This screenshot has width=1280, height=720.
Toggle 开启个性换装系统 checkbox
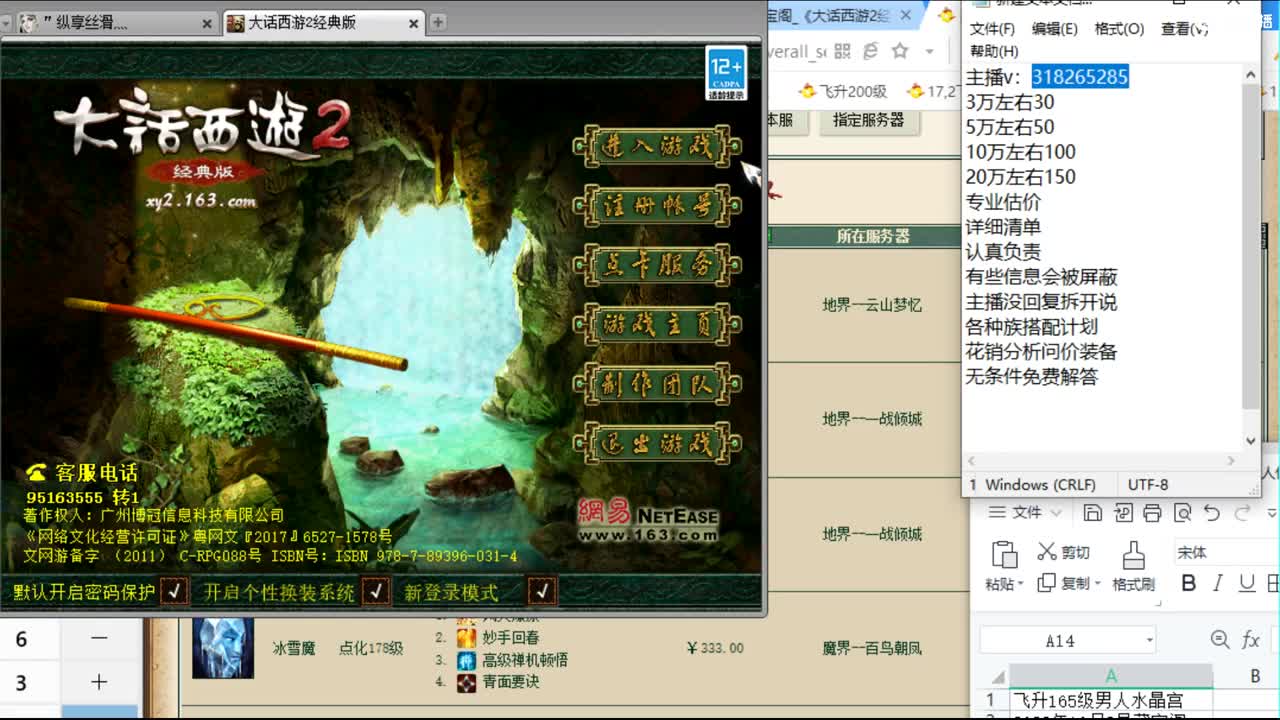tap(375, 591)
